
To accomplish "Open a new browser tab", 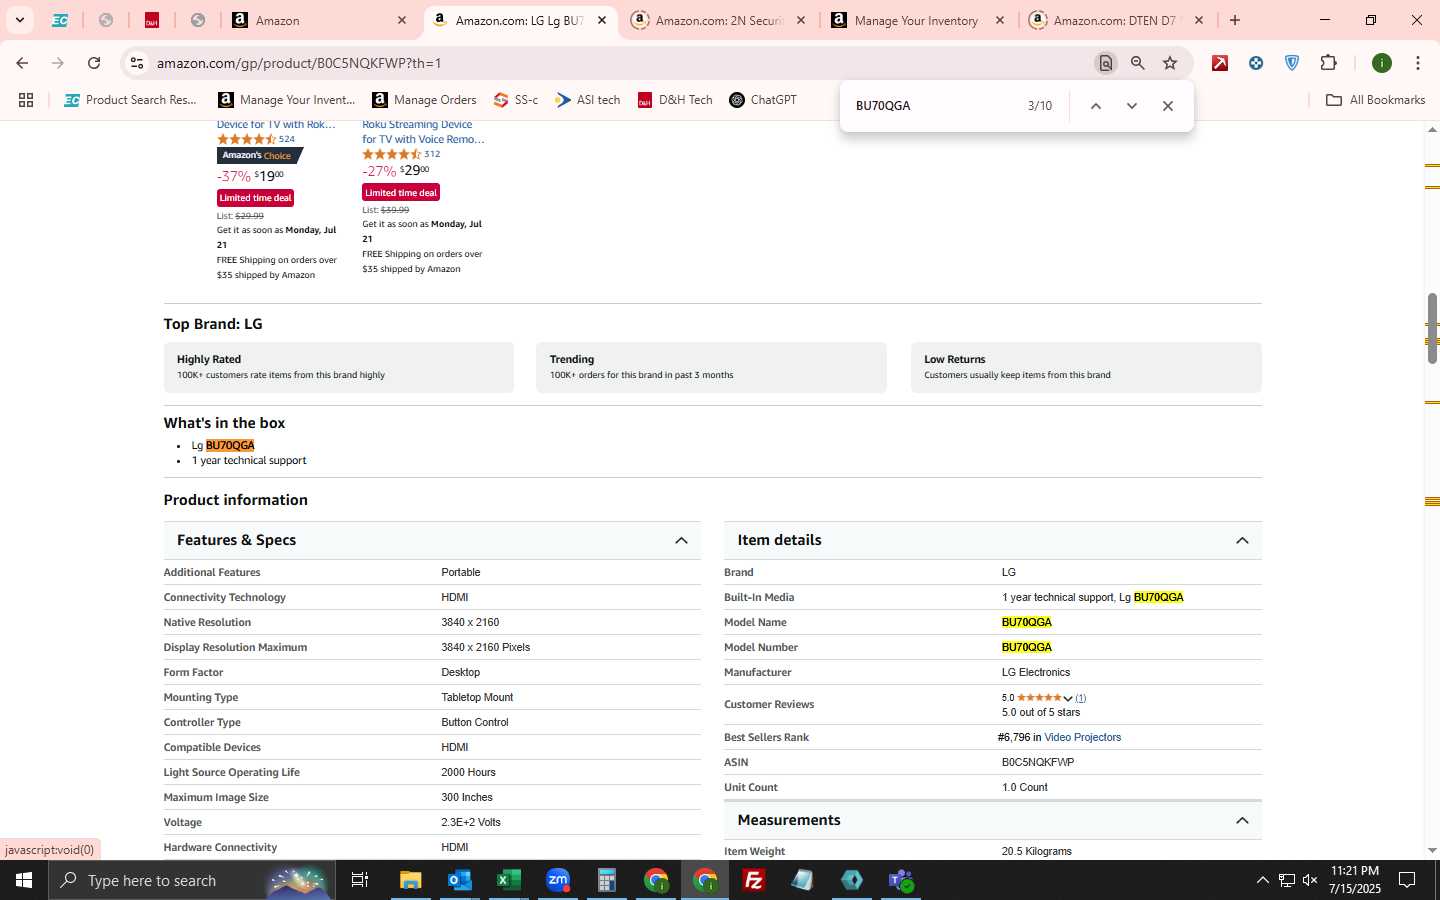I will point(1235,20).
